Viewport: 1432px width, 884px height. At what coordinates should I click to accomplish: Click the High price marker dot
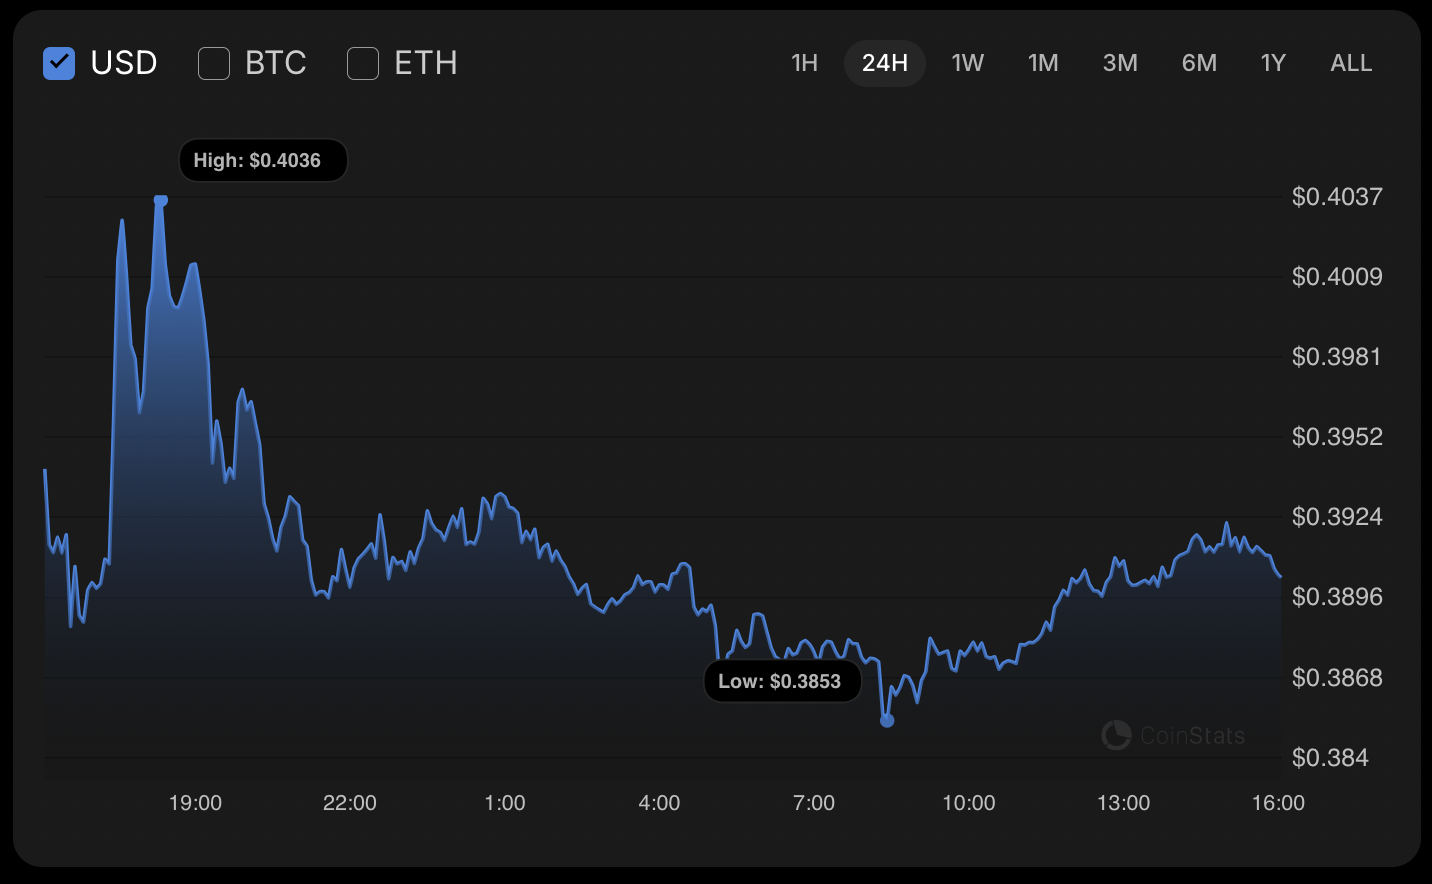click(x=161, y=200)
